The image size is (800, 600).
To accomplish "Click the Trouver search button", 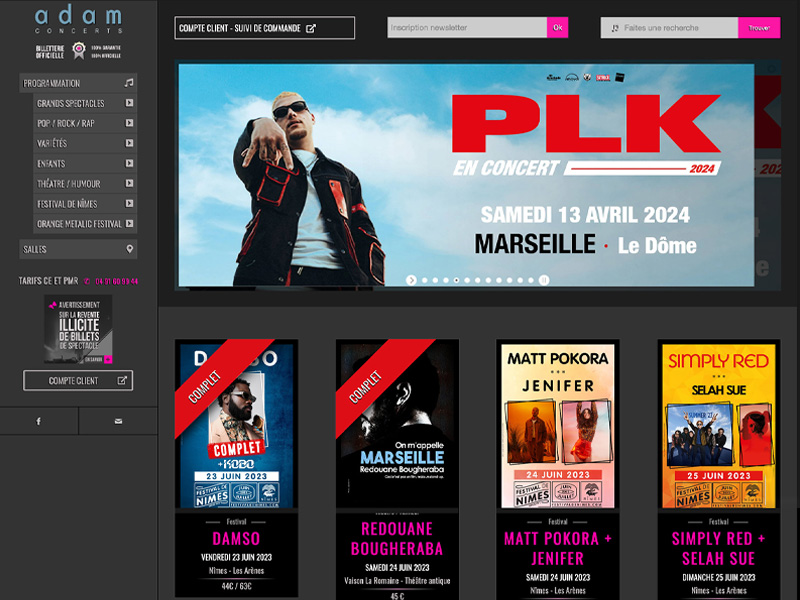I will coord(759,28).
